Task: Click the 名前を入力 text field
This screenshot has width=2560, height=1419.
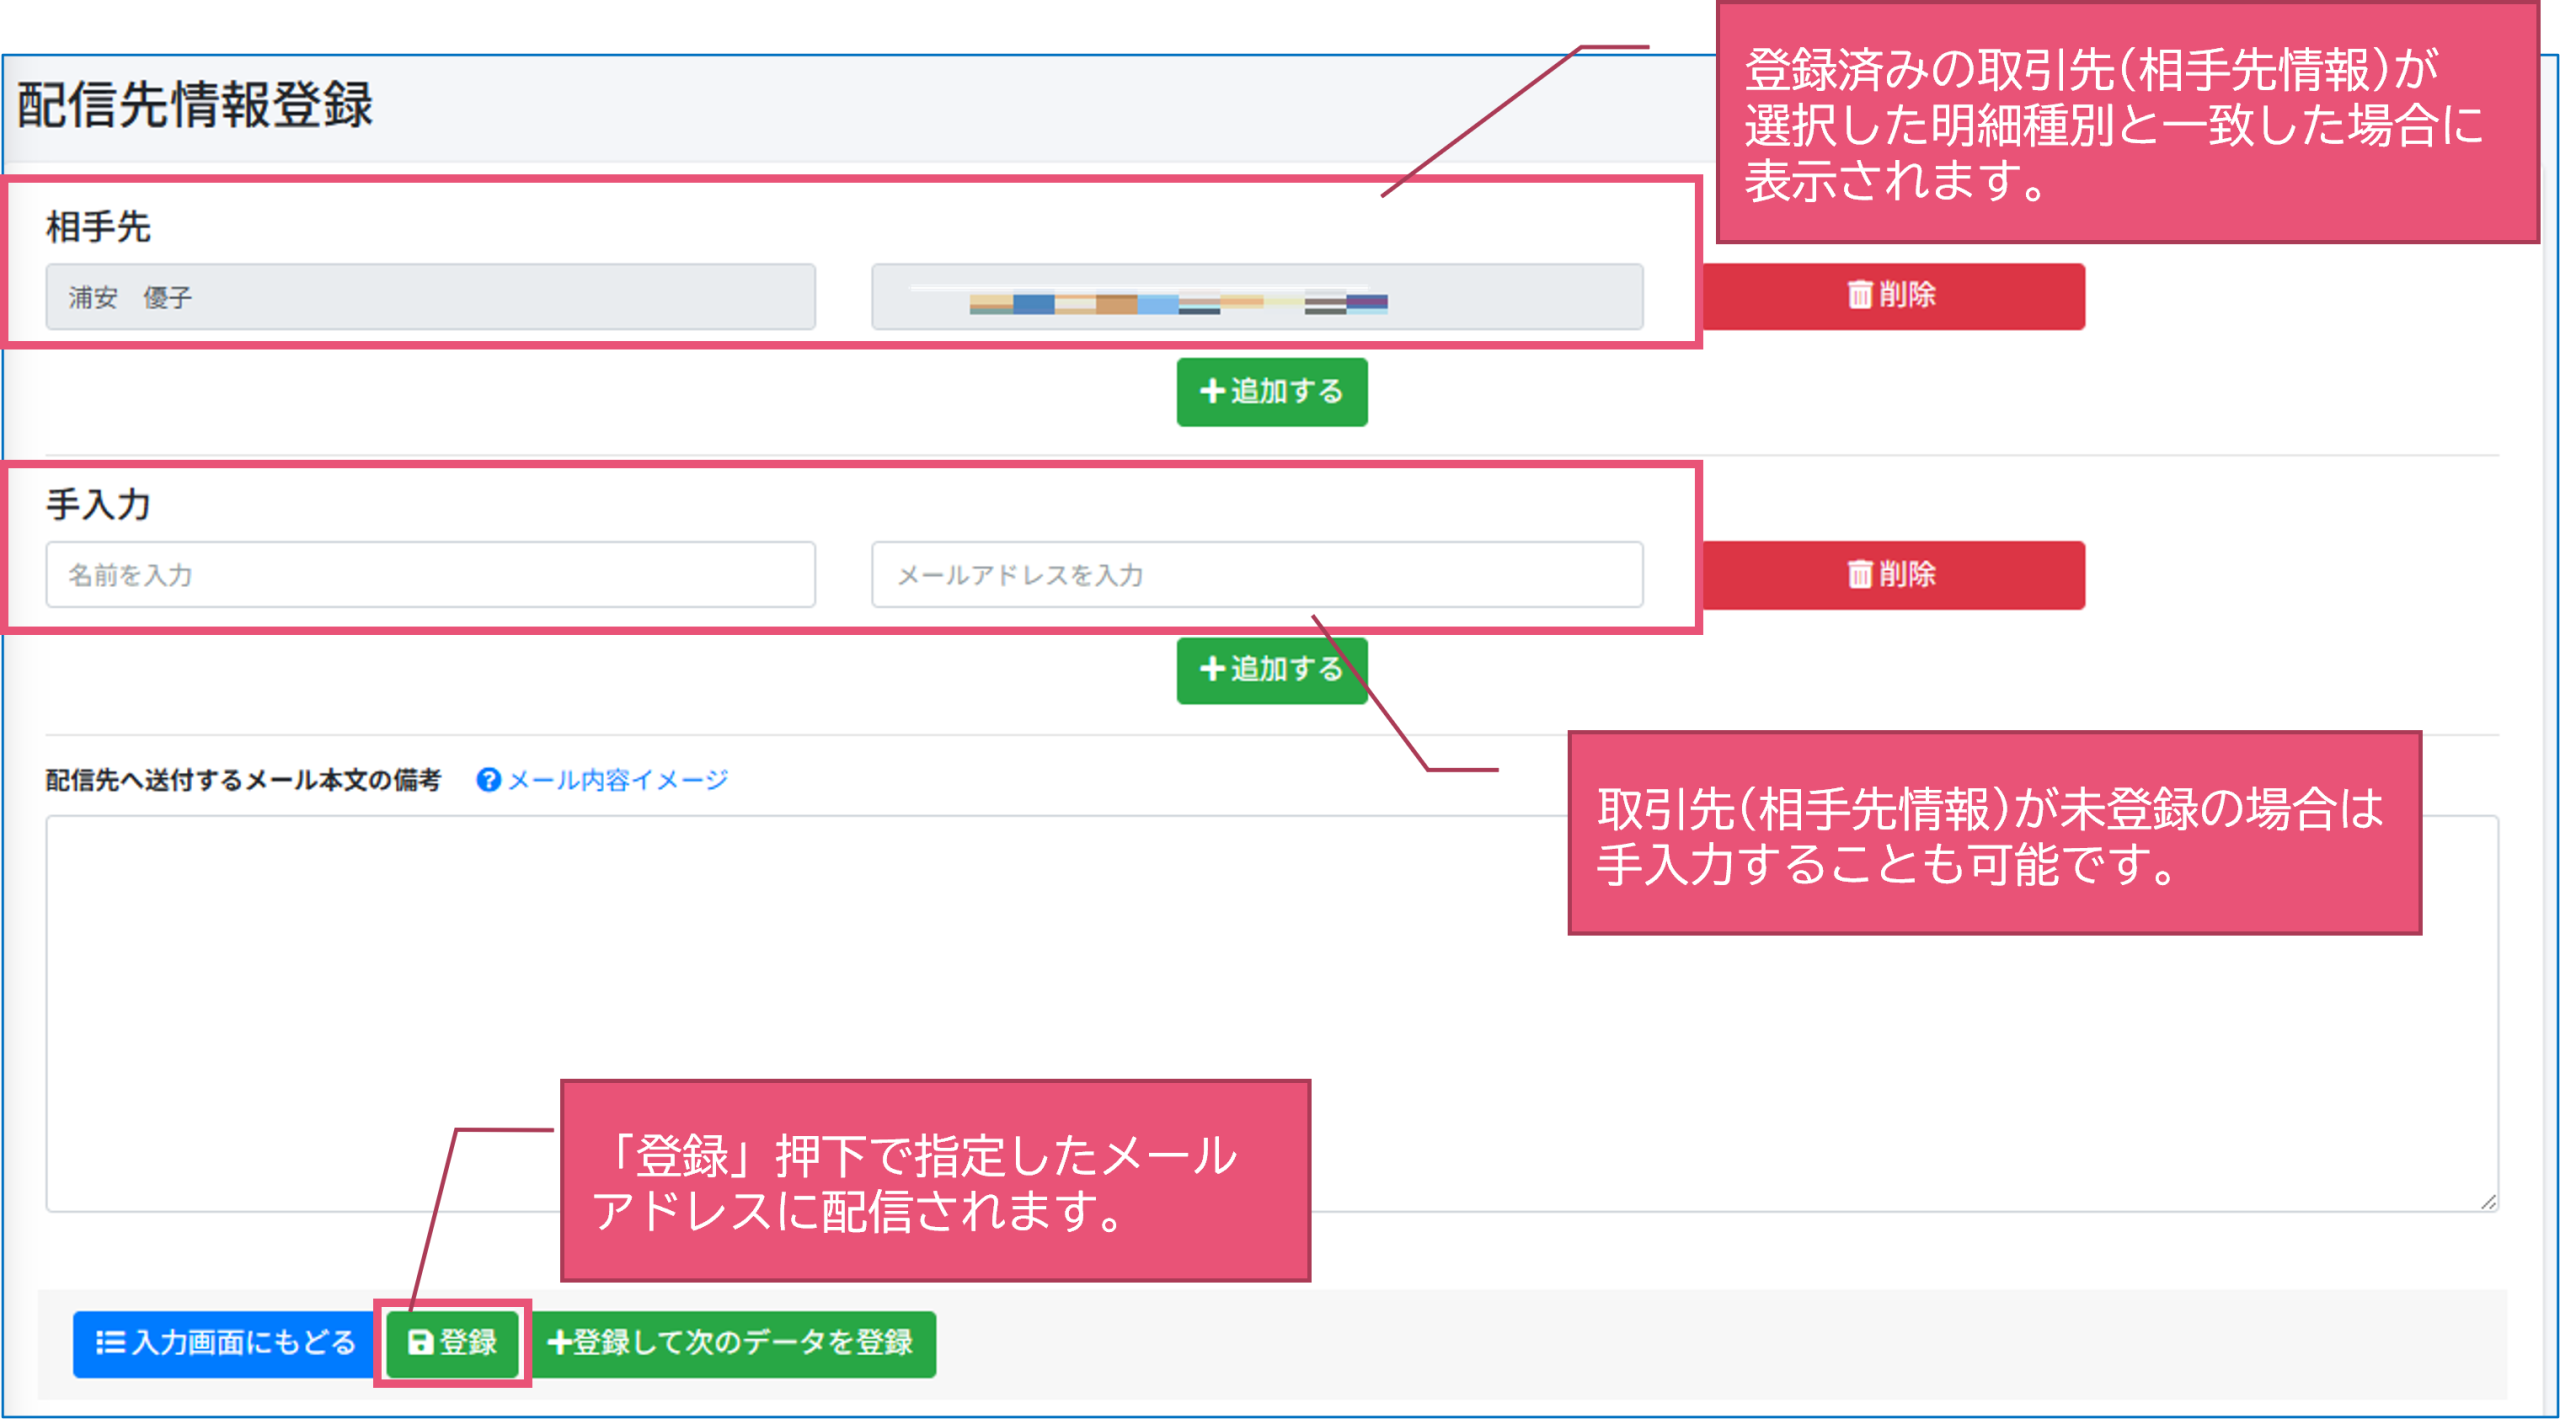Action: point(430,575)
